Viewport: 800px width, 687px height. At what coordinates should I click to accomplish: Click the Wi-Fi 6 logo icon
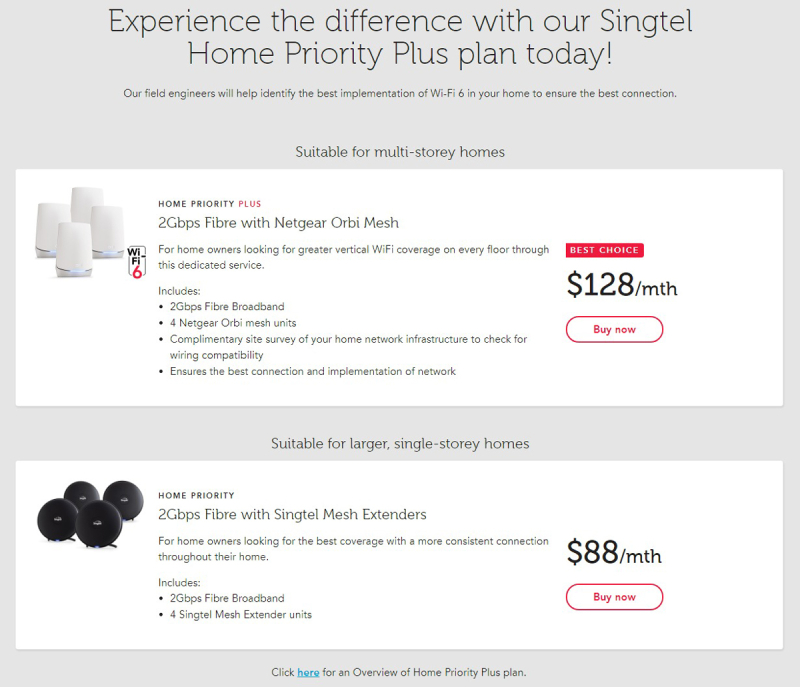137,262
